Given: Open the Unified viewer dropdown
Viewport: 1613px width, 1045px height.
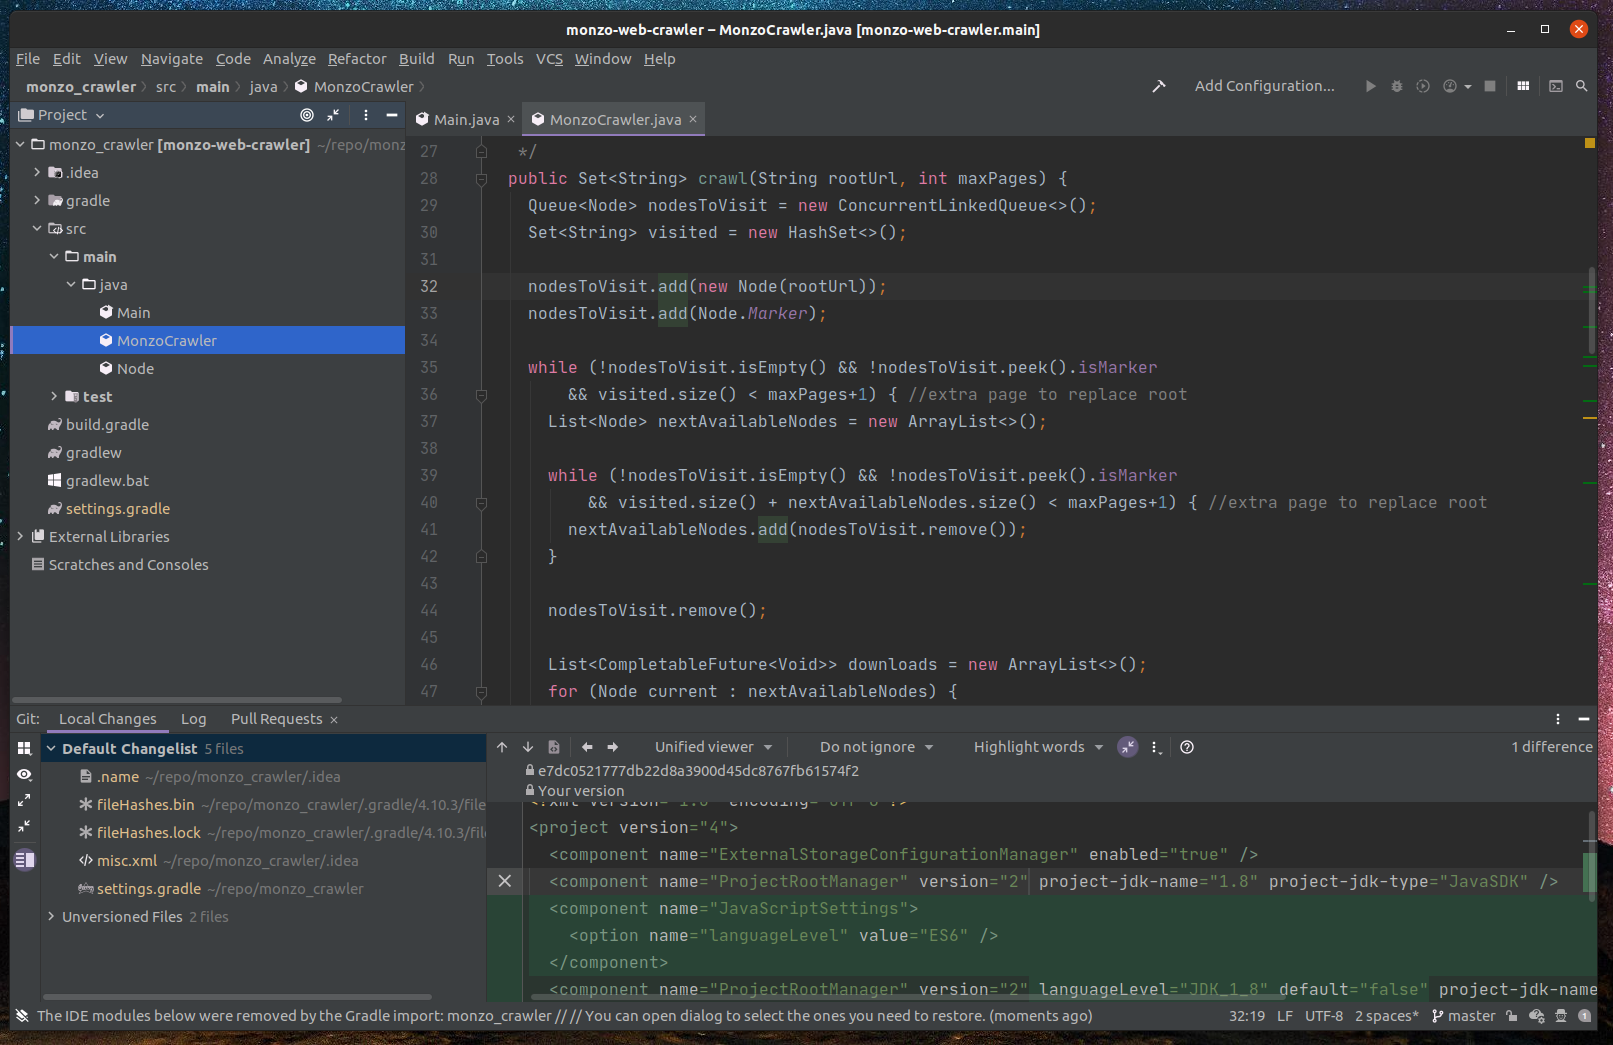Looking at the screenshot, I should coord(714,747).
